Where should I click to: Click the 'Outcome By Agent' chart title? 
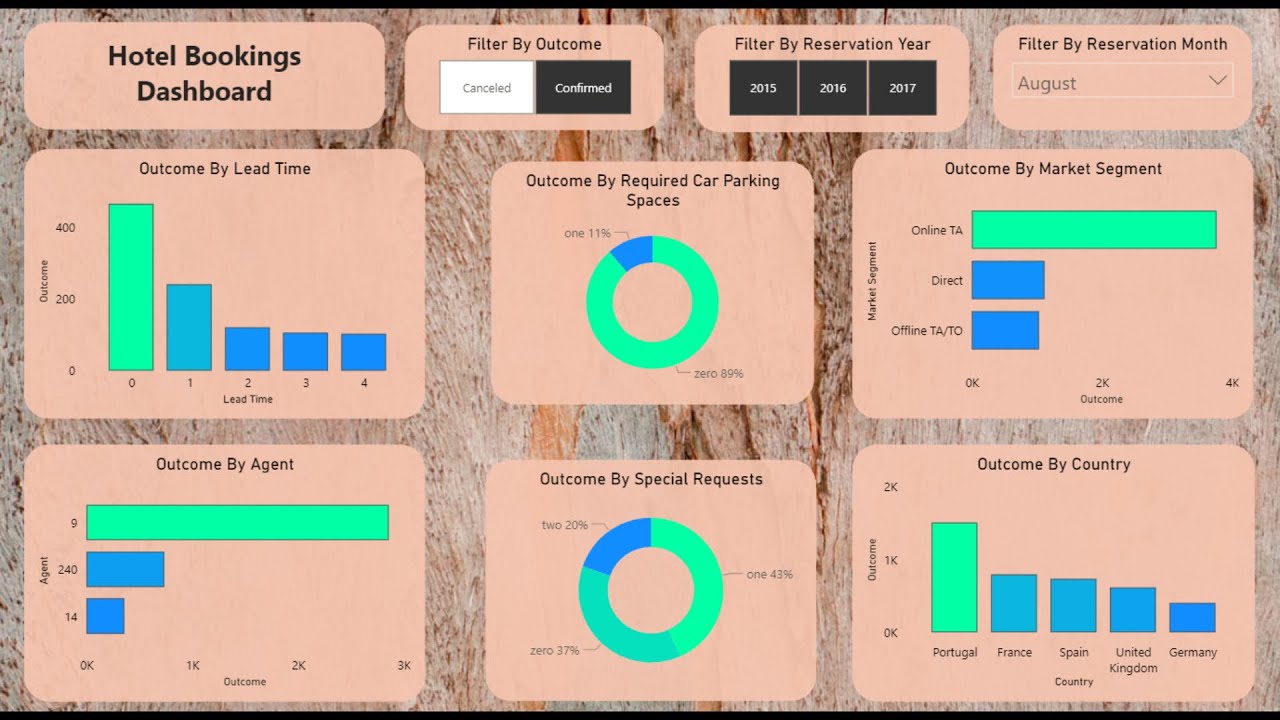(225, 464)
